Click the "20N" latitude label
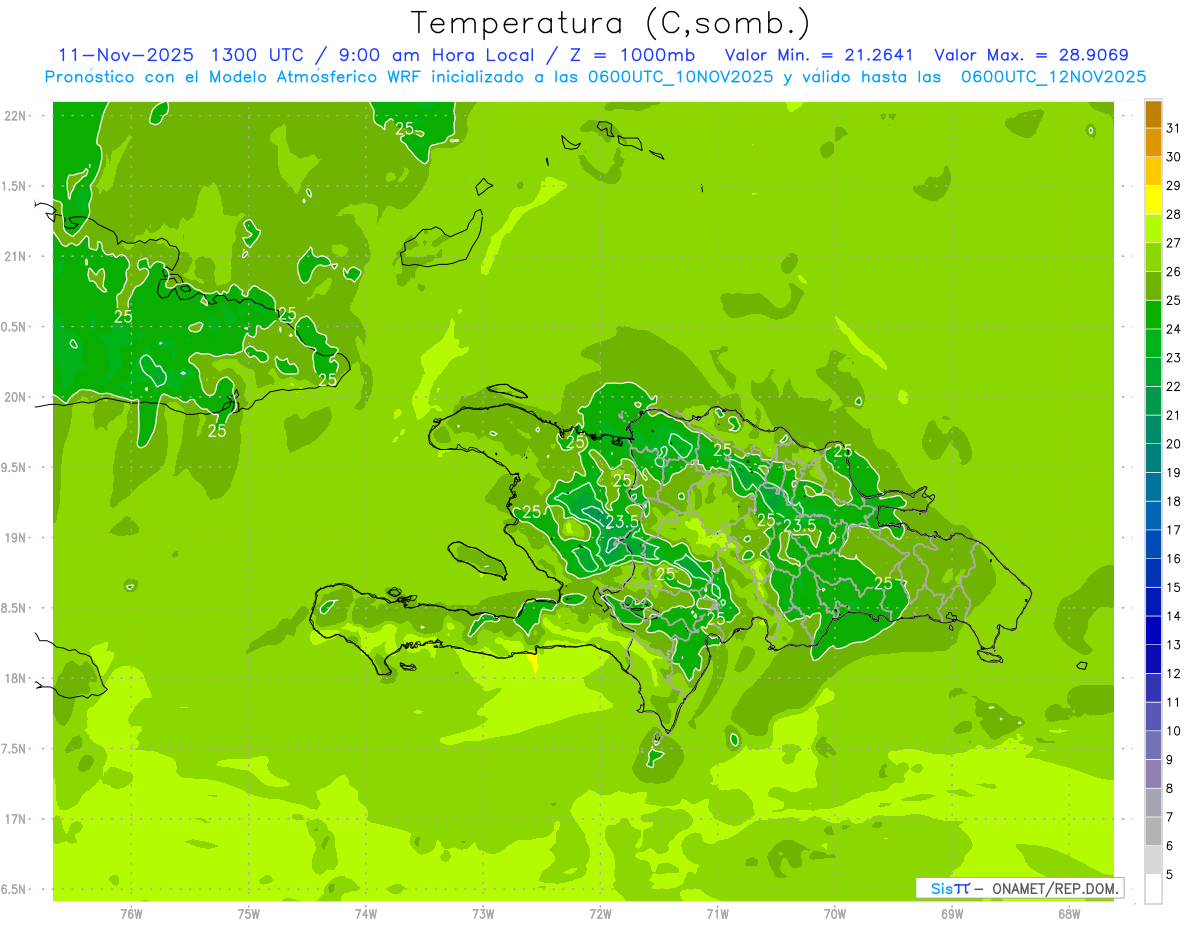Viewport: 1200px width, 927px height. point(17,397)
